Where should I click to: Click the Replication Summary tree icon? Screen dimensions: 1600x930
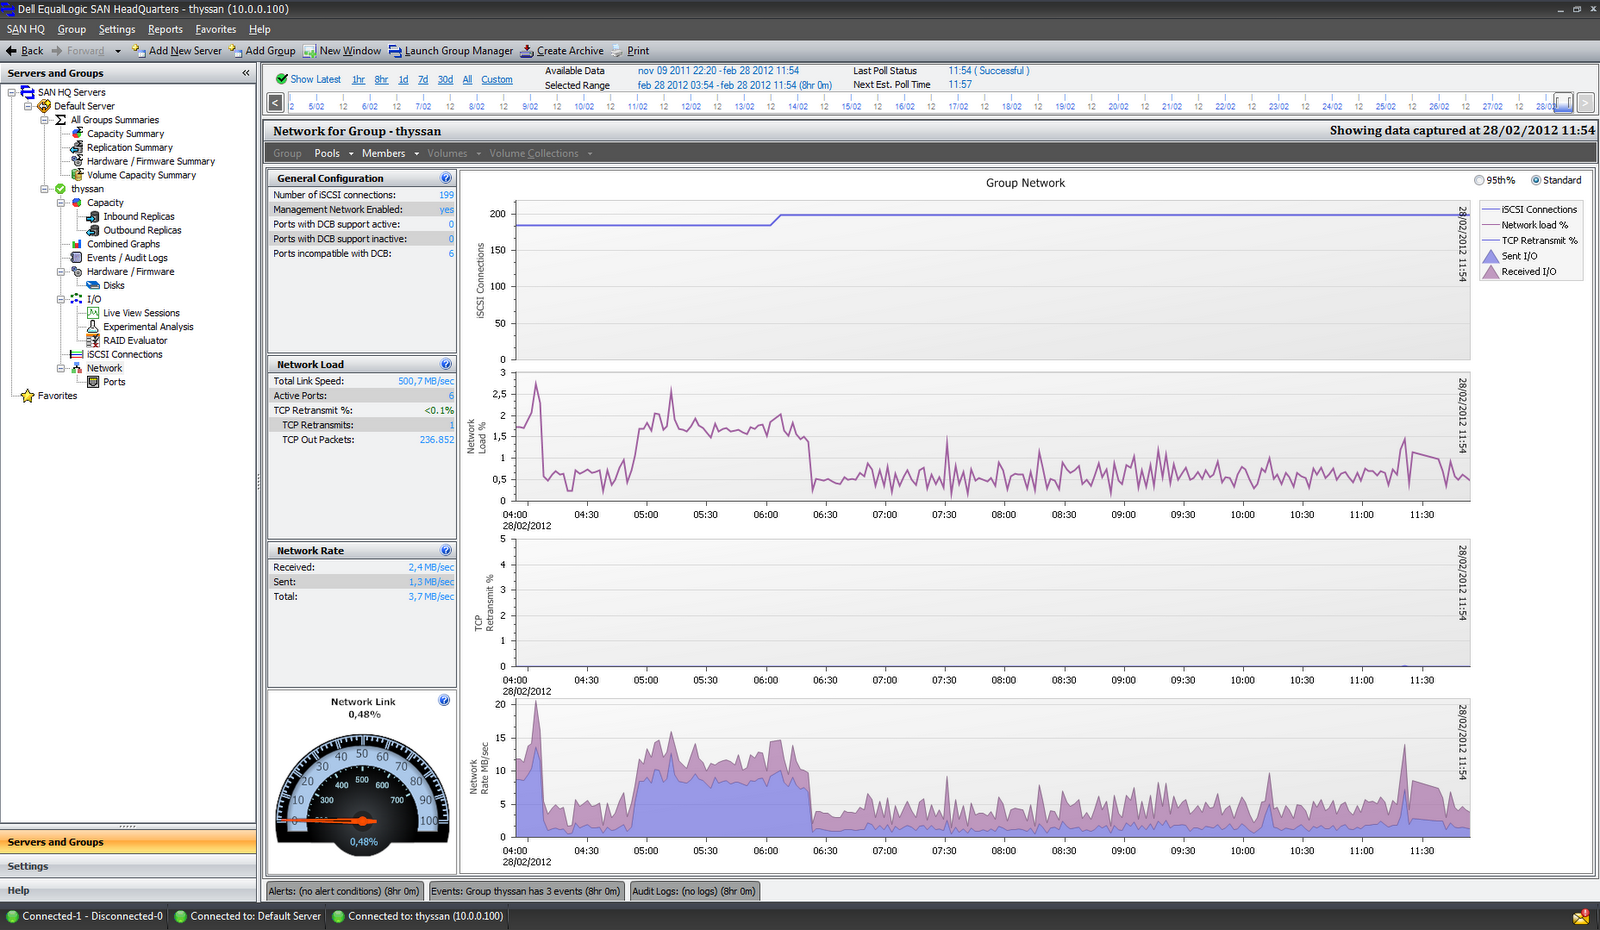click(x=77, y=147)
